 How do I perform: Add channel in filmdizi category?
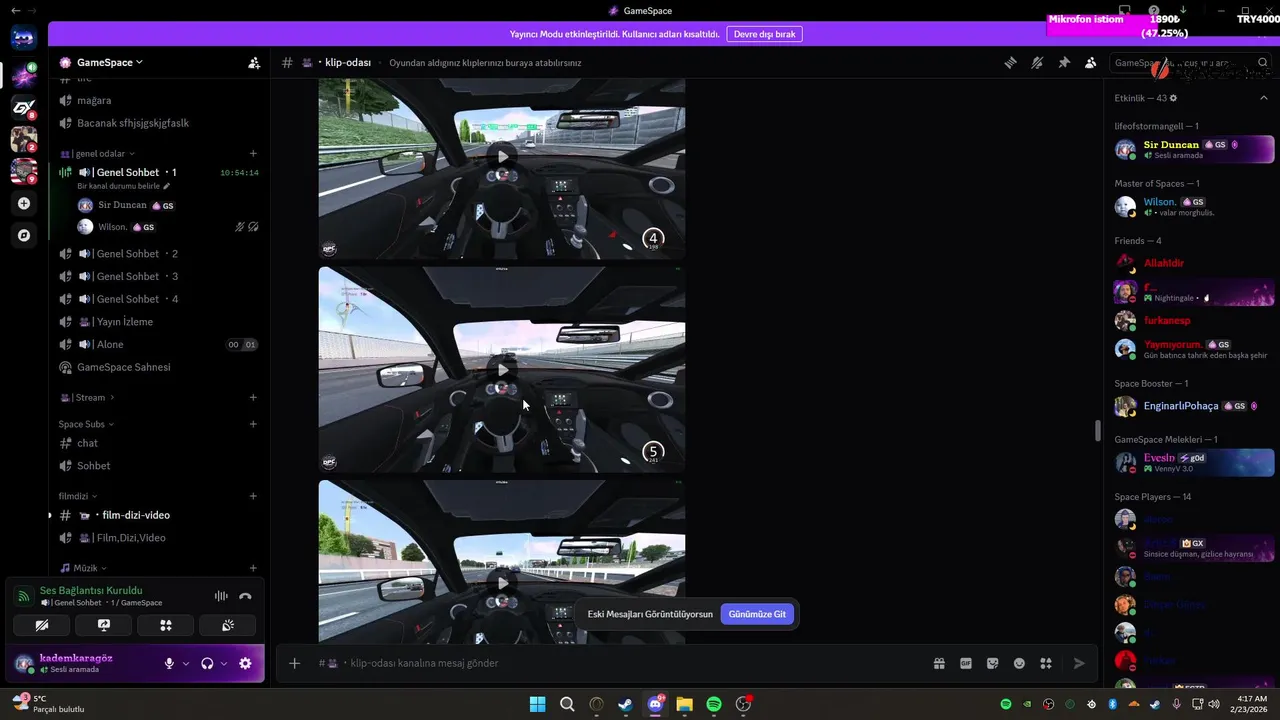point(253,496)
